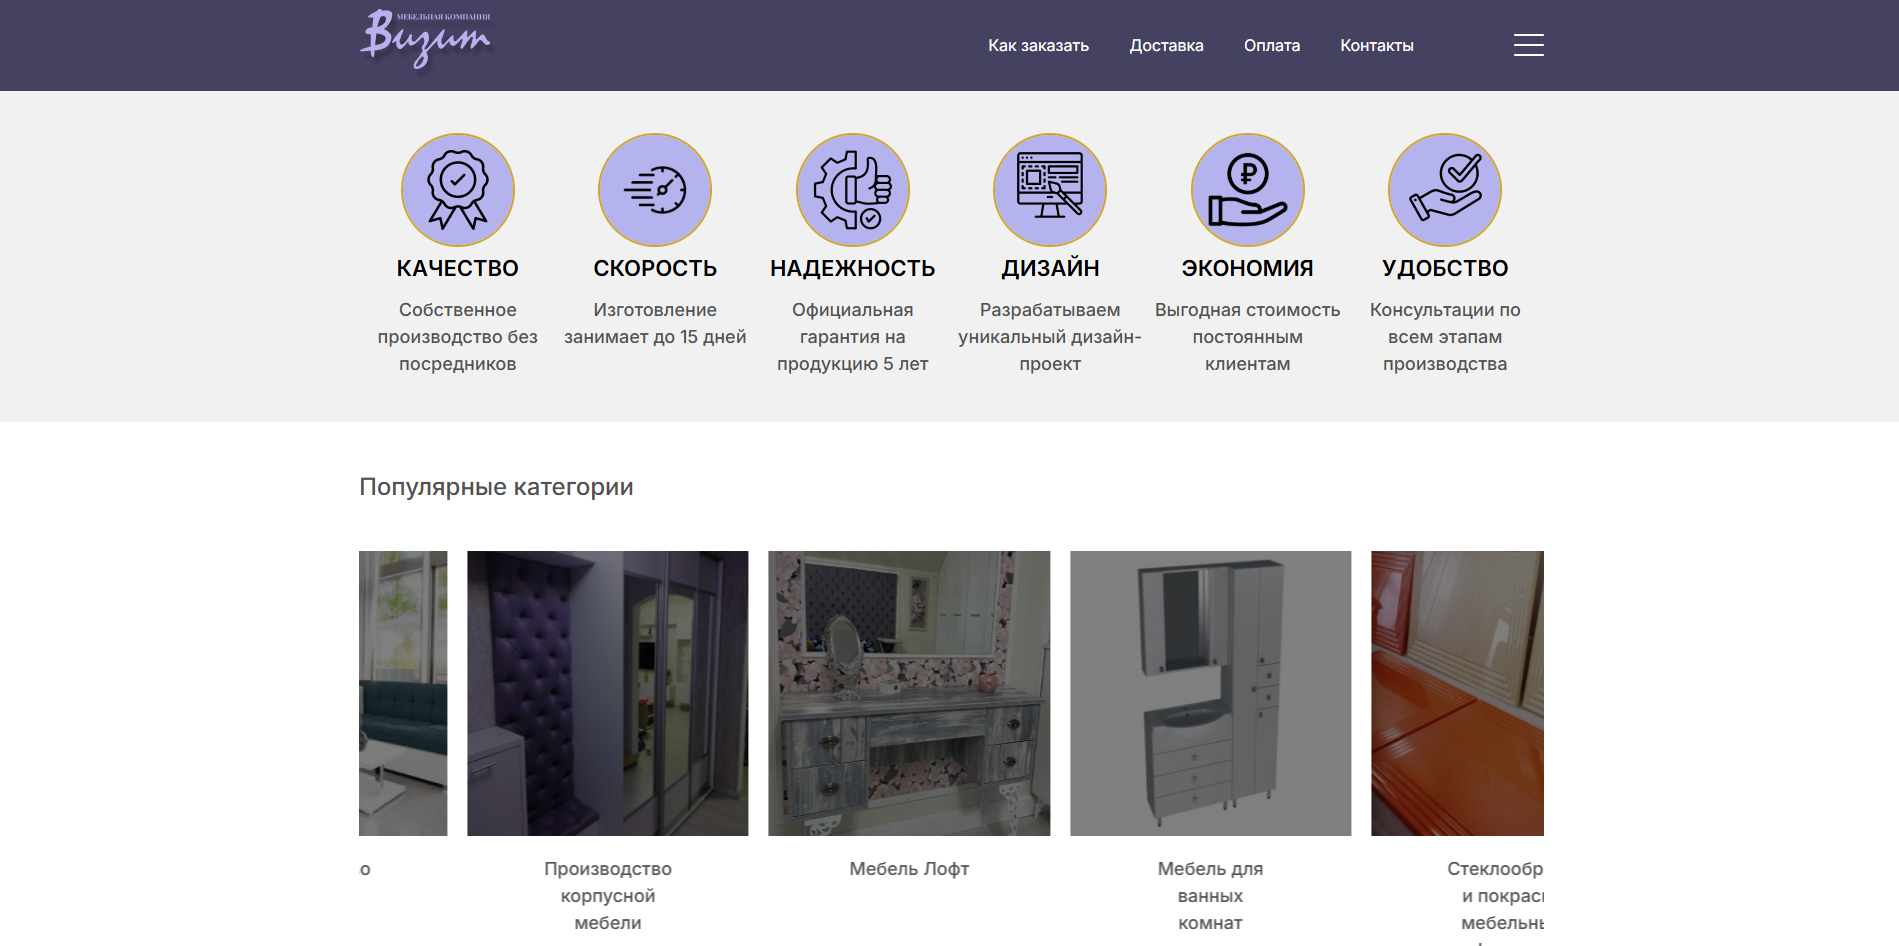The height and width of the screenshot is (946, 1899).
Task: Open the hamburger menu icon
Action: 1528,45
